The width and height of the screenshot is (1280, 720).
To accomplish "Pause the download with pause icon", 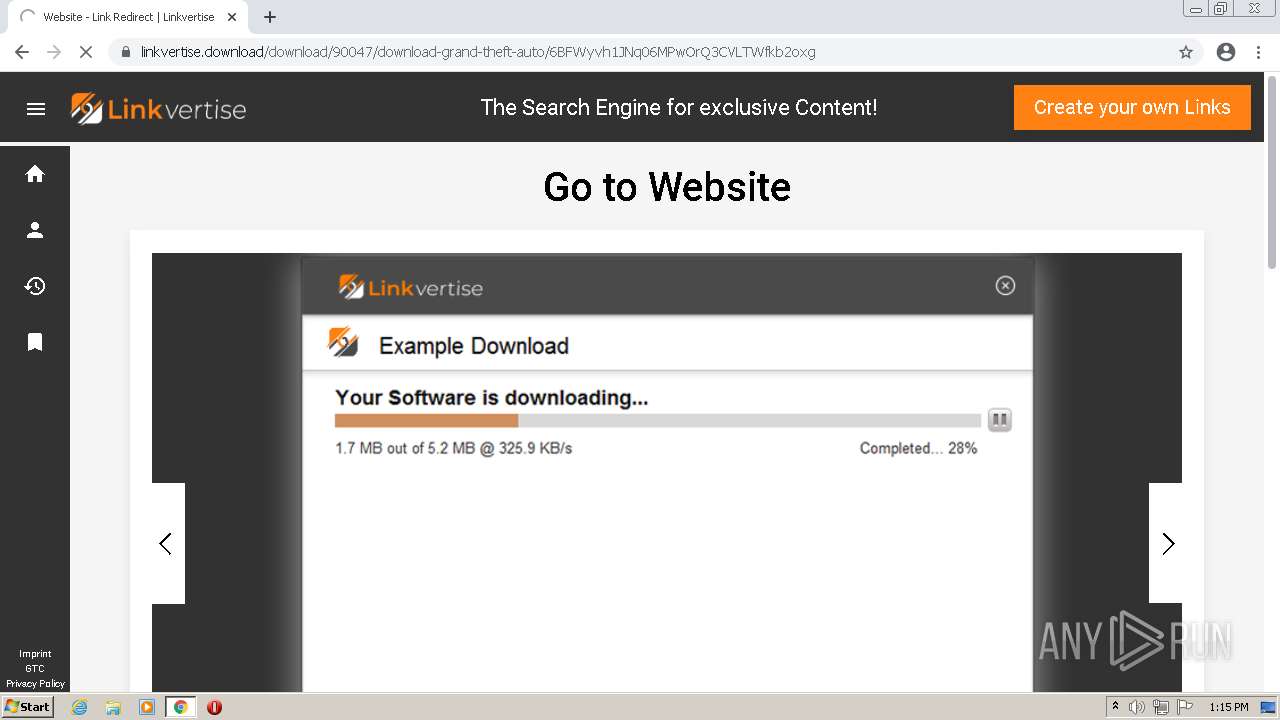I will (x=999, y=420).
